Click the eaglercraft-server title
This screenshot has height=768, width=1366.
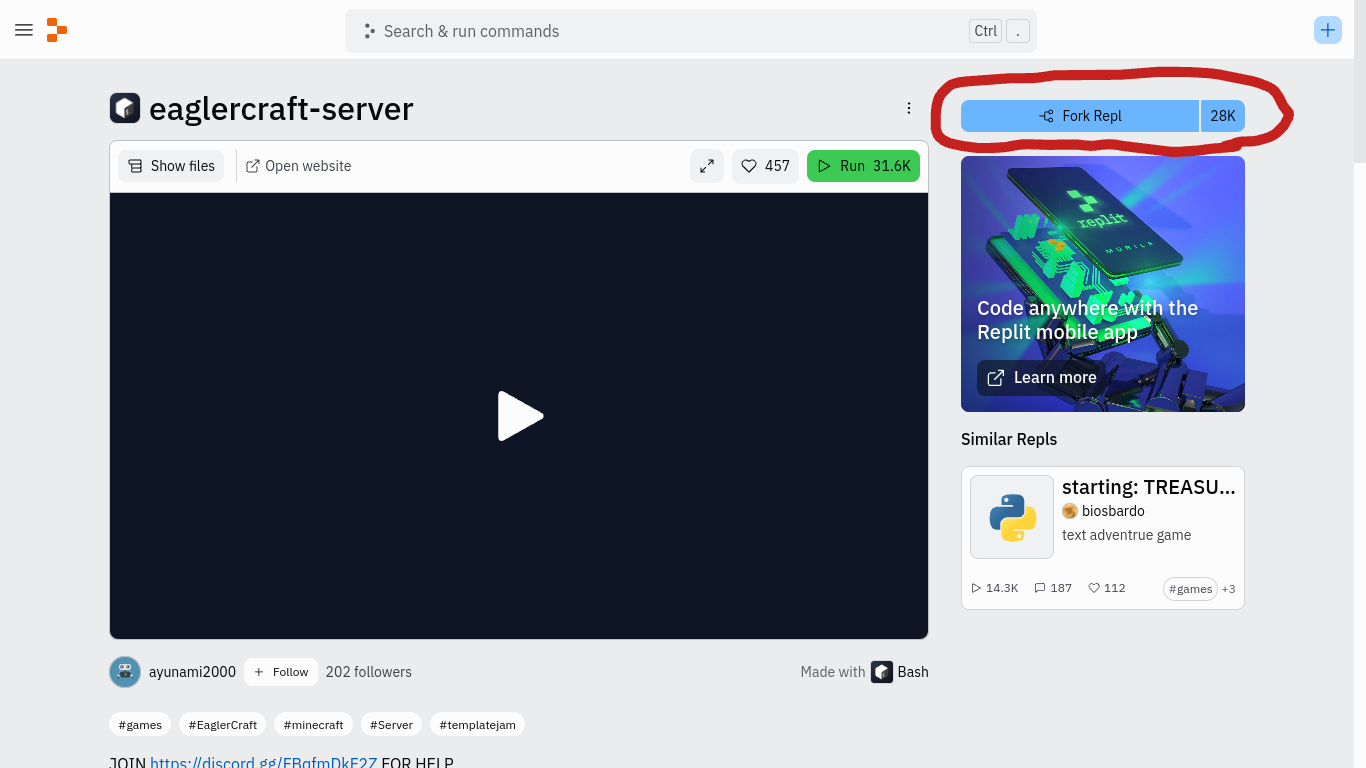click(x=281, y=108)
